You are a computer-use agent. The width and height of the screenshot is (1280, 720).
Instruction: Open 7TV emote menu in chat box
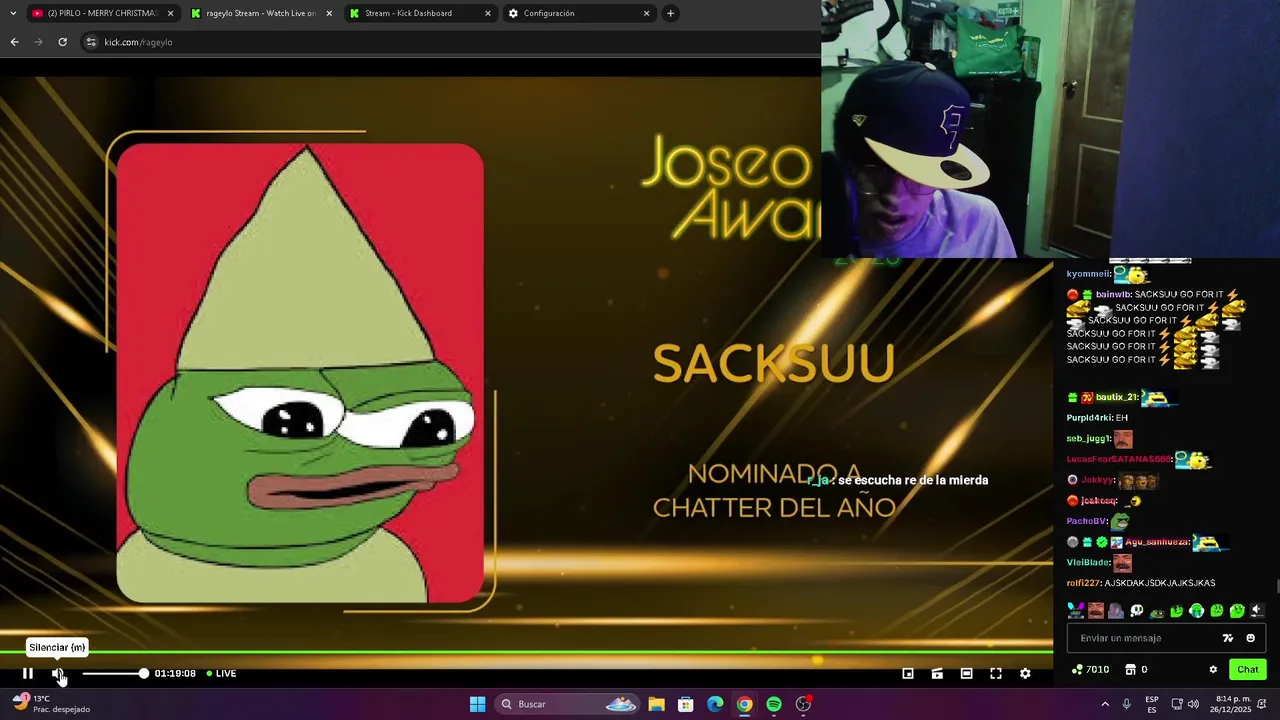pyautogui.click(x=1228, y=638)
